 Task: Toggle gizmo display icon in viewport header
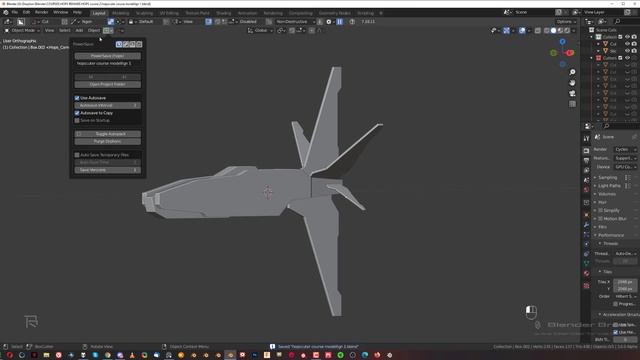(x=507, y=31)
